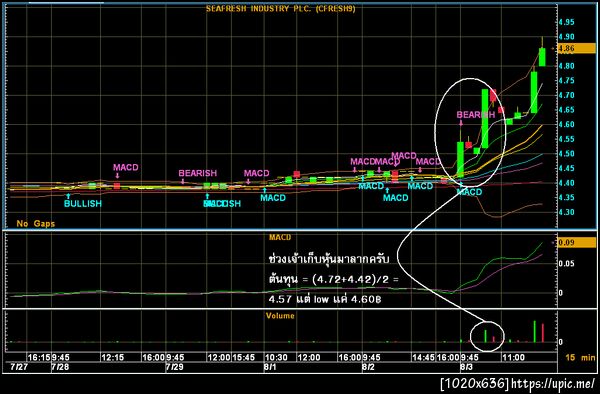This screenshot has height=394, width=600.
Task: Click the highlighted 0.09 MACD value tag
Action: (x=576, y=243)
